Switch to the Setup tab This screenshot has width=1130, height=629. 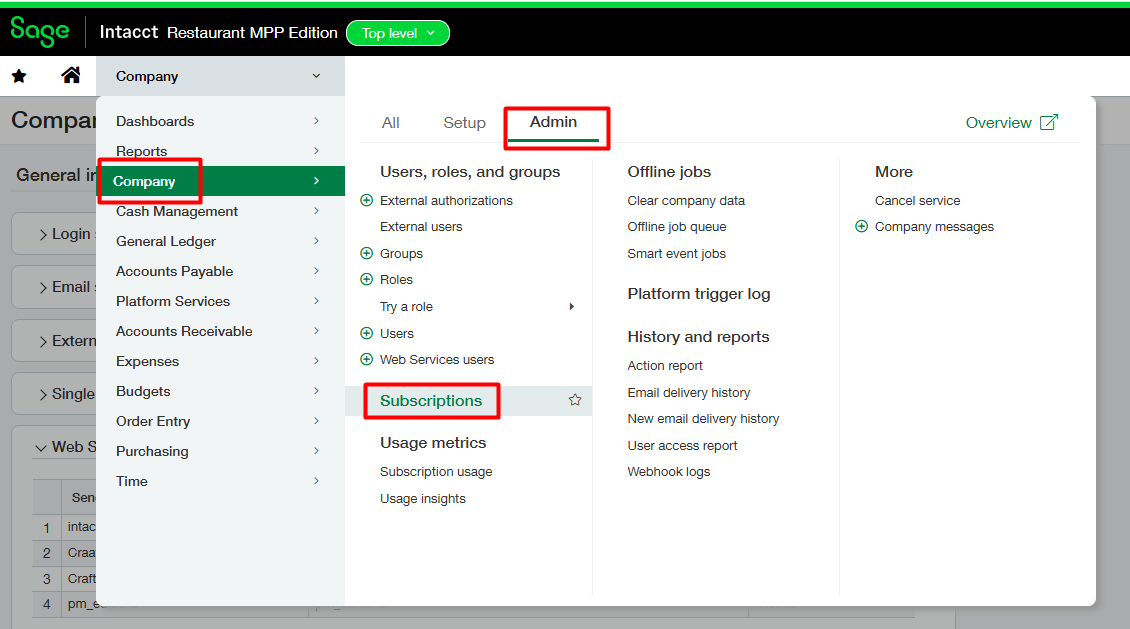click(464, 122)
